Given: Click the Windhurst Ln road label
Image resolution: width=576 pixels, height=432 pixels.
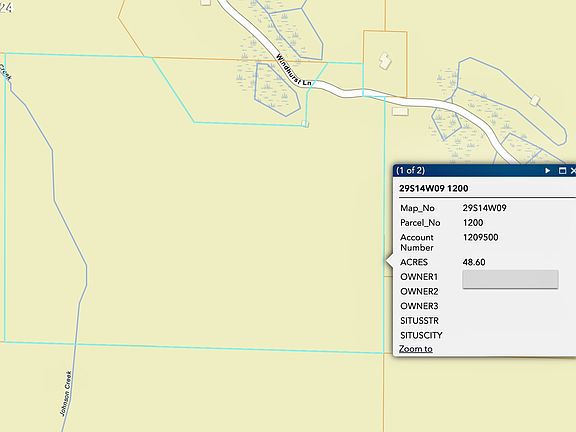Looking at the screenshot, I should [x=294, y=70].
